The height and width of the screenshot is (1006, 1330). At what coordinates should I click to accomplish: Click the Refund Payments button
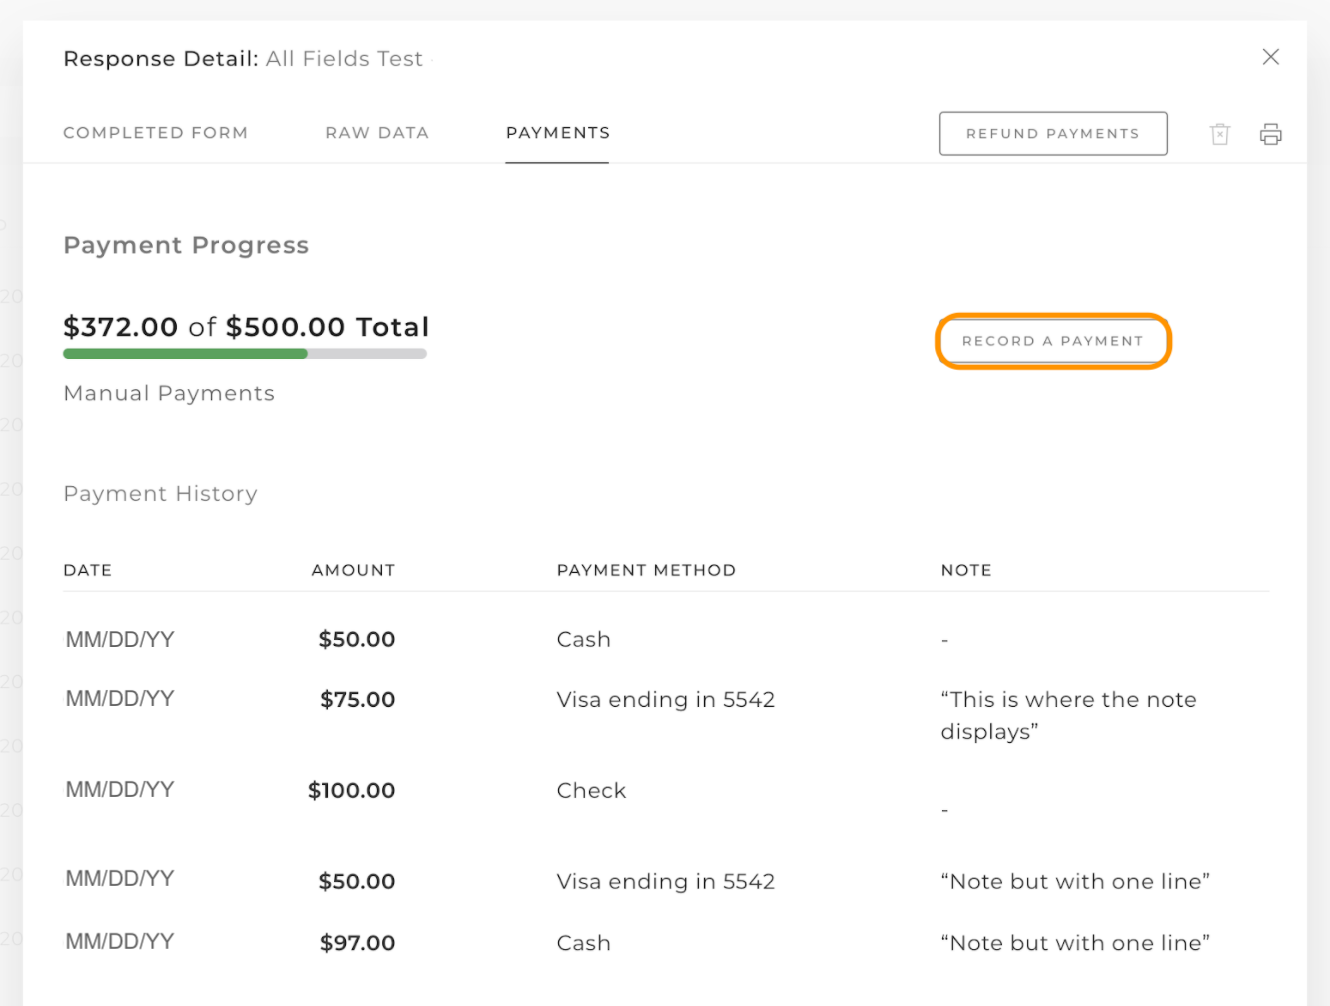point(1053,133)
